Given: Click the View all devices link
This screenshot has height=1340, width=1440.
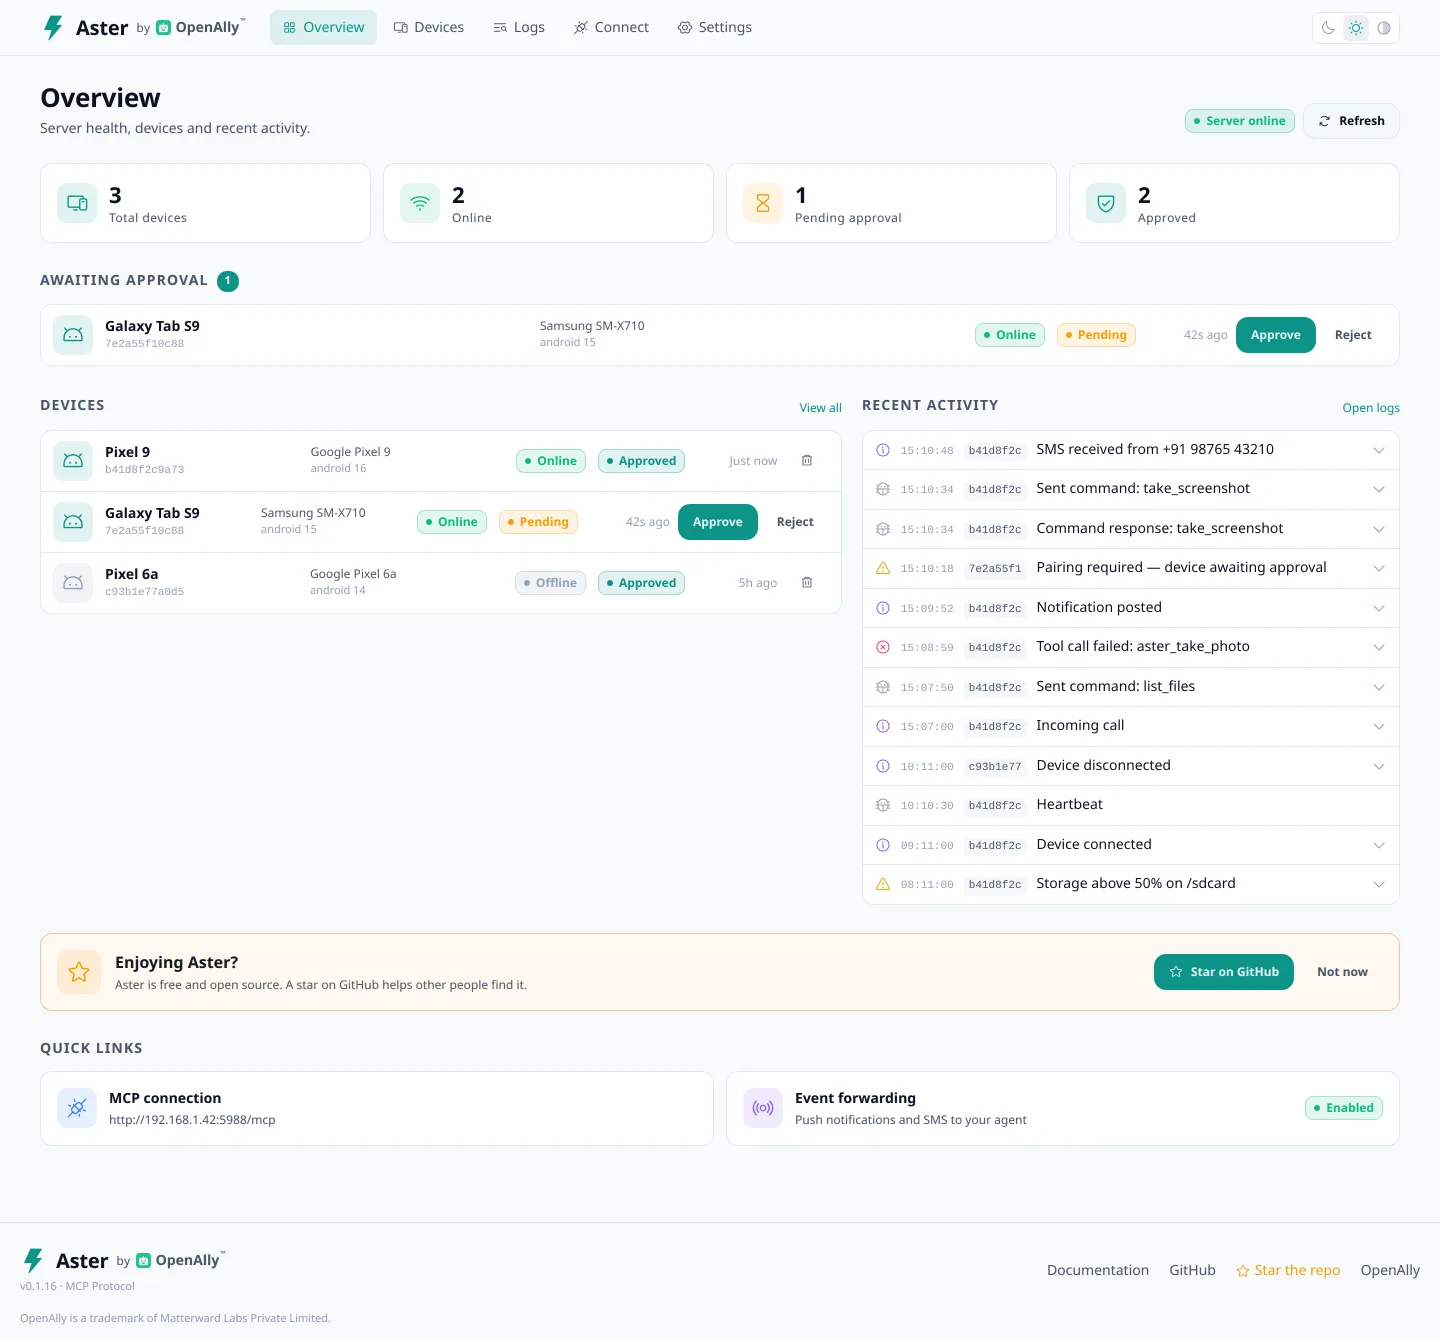Looking at the screenshot, I should [820, 408].
